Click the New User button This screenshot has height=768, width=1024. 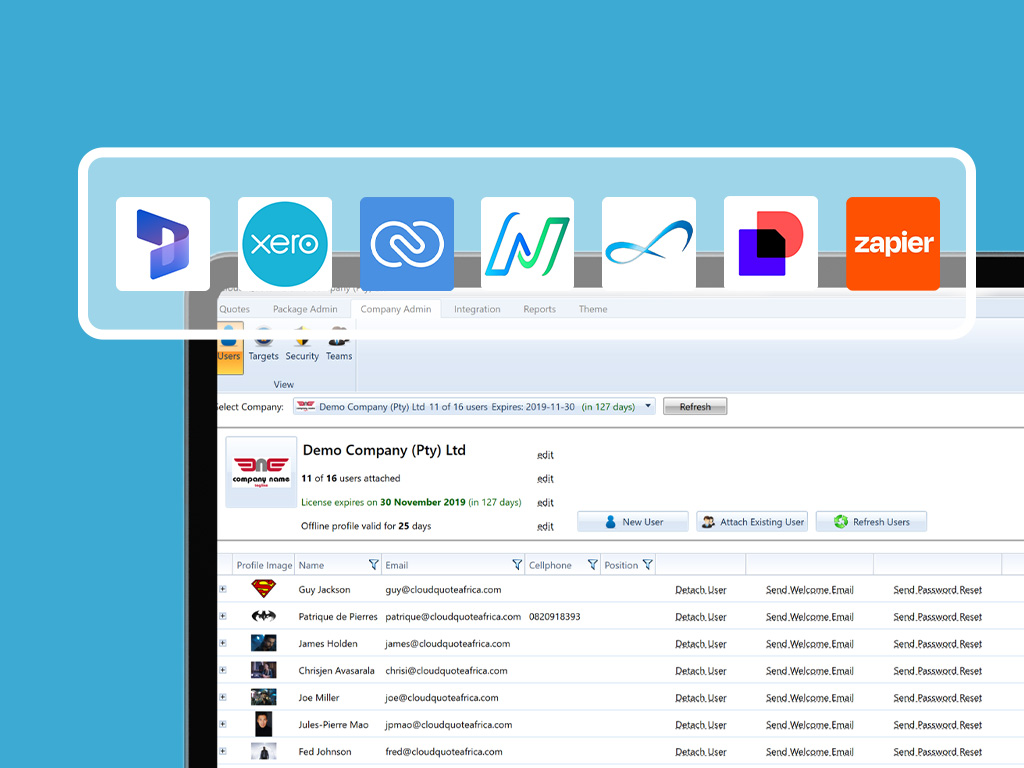tap(633, 522)
